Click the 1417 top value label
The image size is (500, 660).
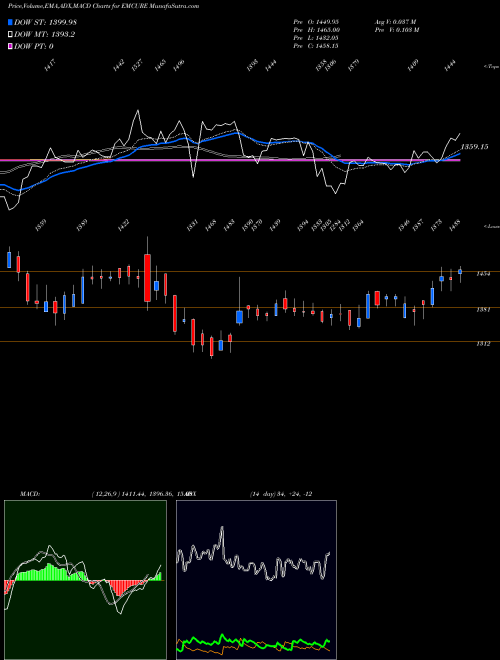point(50,66)
